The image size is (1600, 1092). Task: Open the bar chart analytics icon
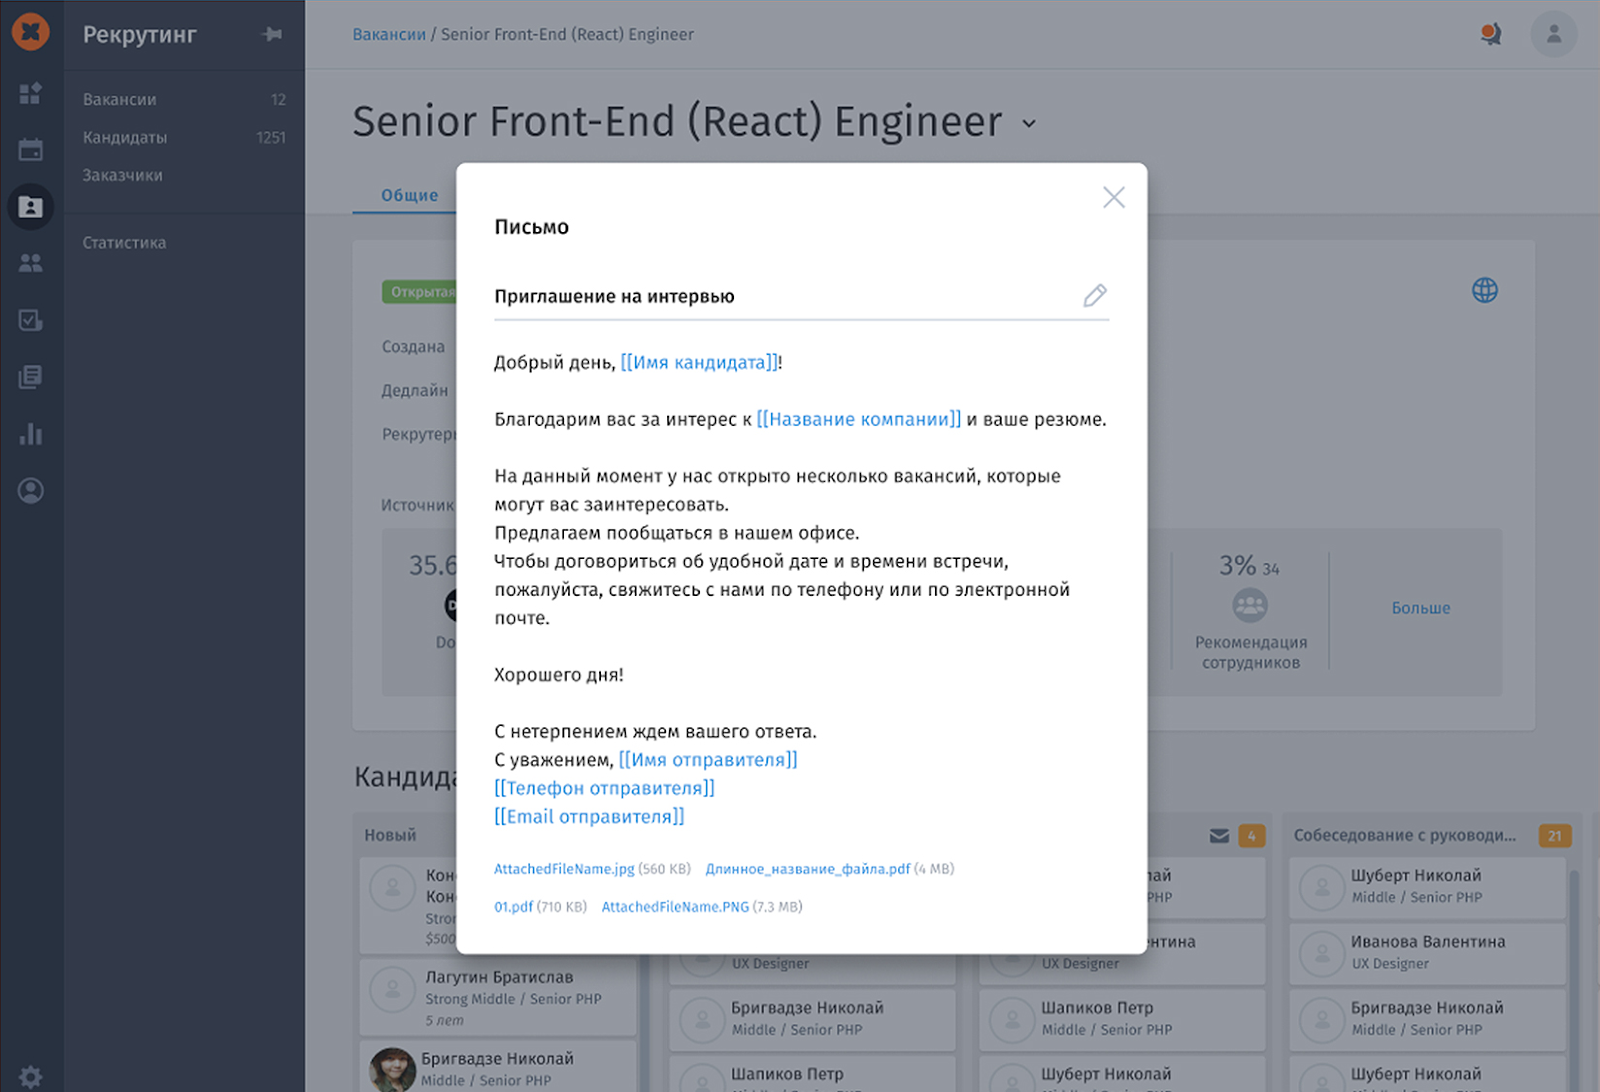click(31, 434)
